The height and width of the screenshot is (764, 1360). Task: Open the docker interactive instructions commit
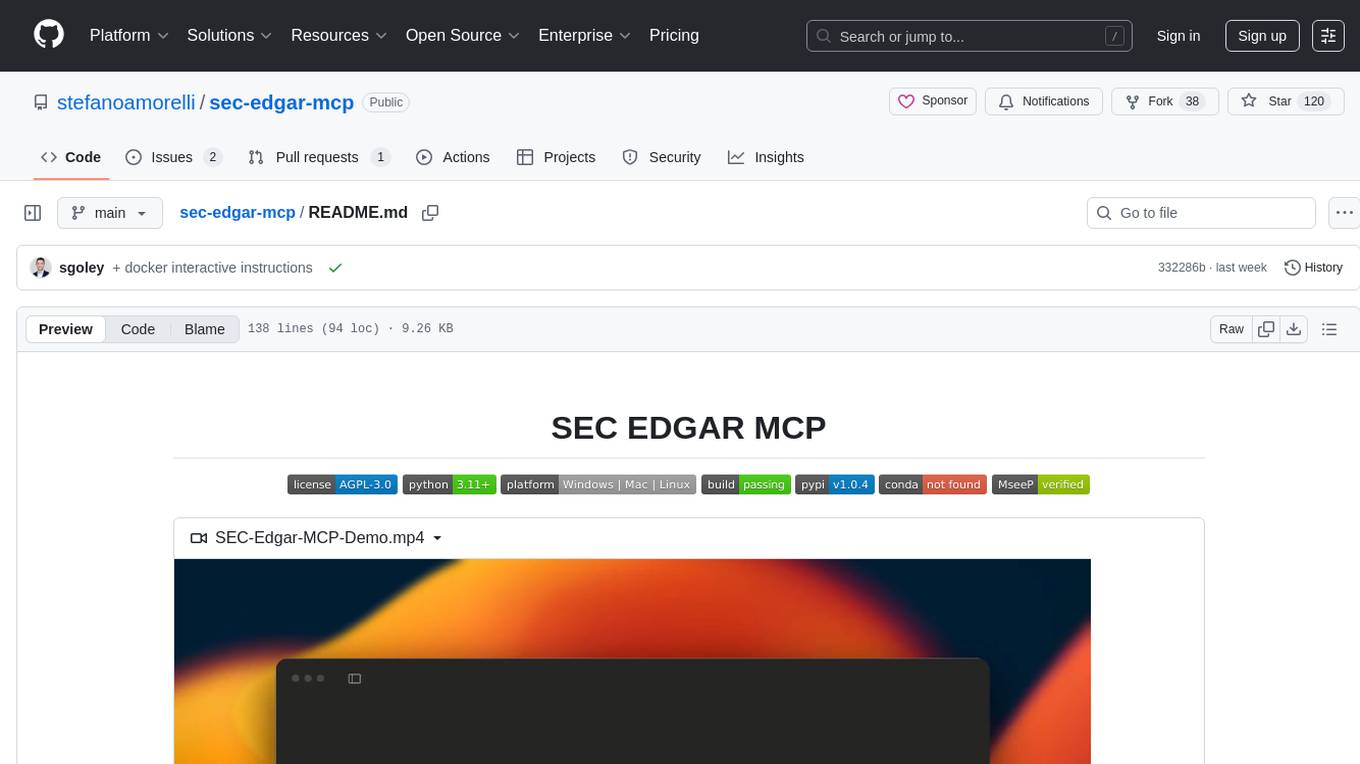(x=212, y=268)
